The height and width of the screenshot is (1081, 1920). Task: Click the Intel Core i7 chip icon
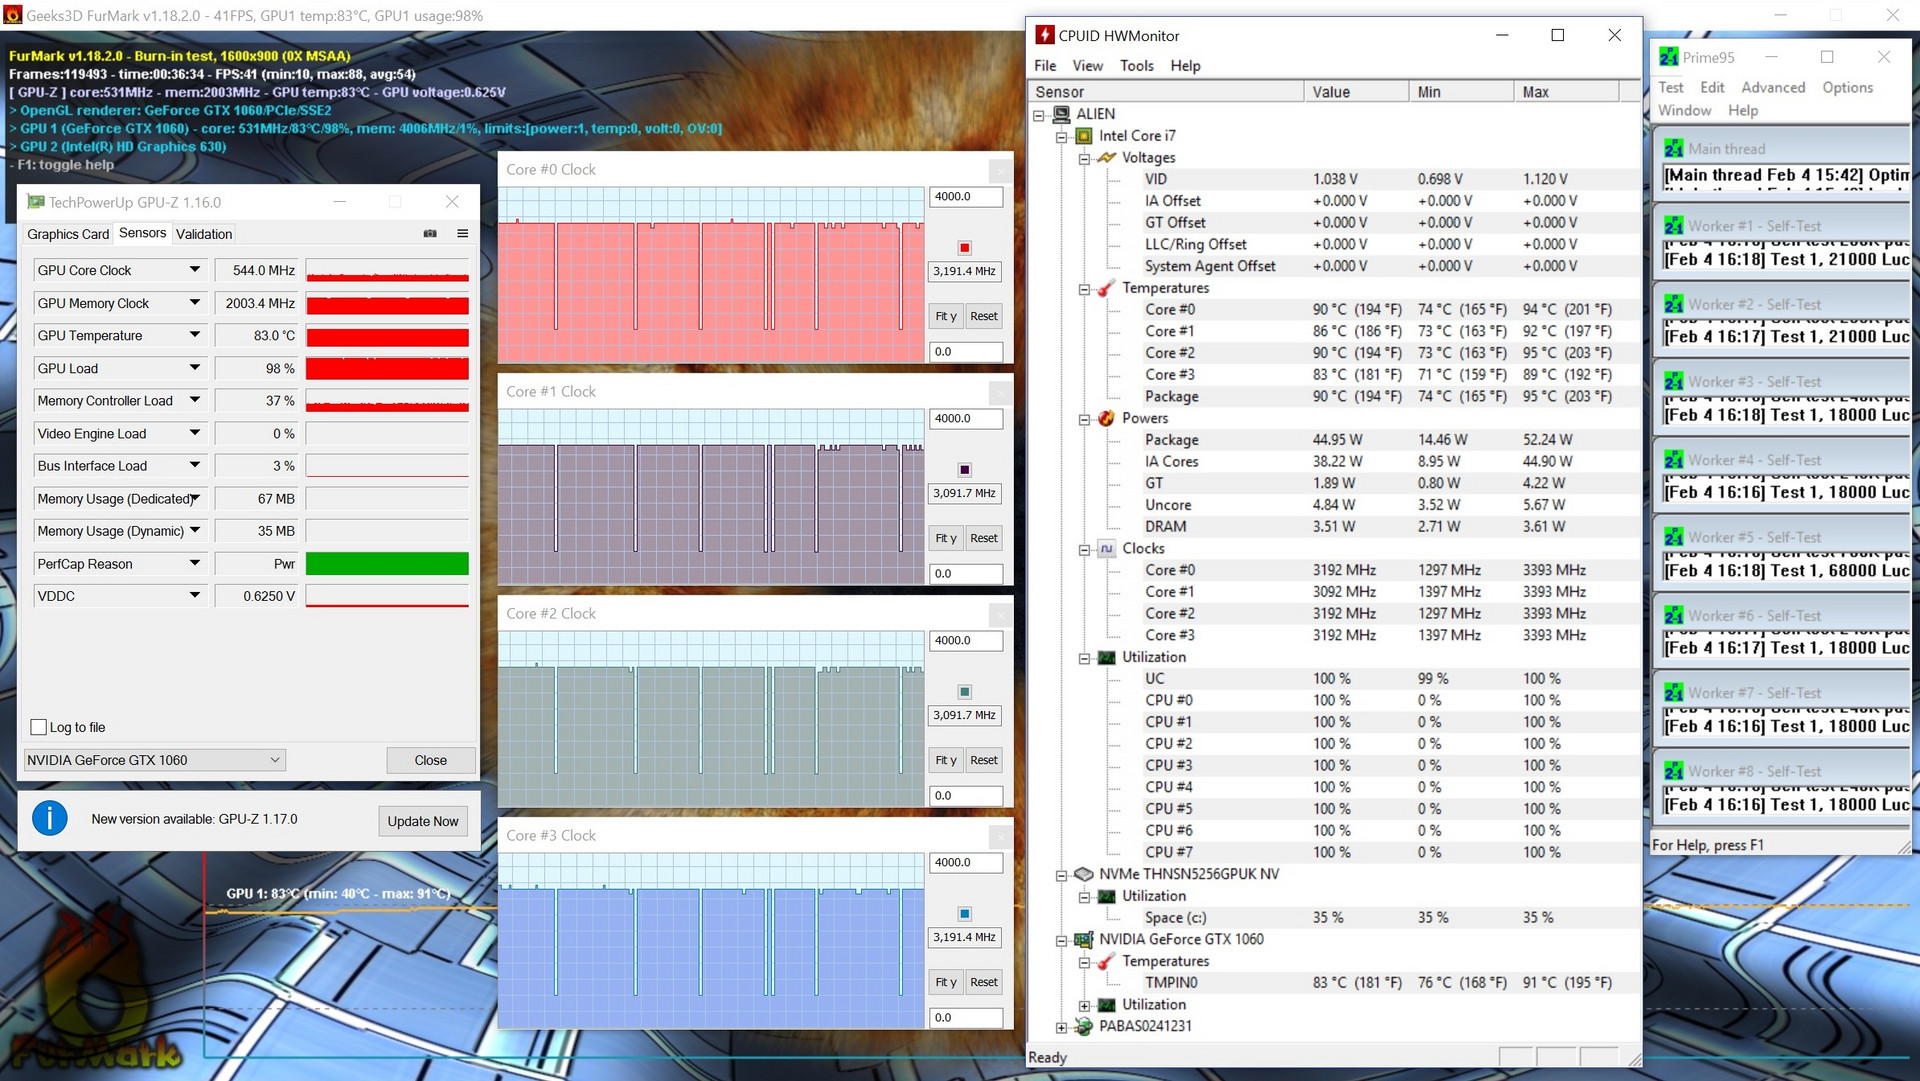(x=1084, y=136)
